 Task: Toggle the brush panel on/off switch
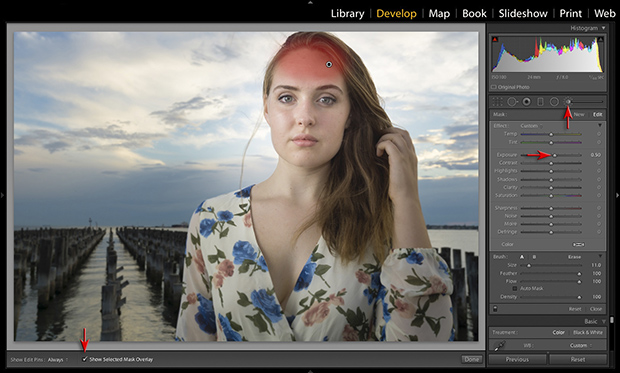pos(495,309)
